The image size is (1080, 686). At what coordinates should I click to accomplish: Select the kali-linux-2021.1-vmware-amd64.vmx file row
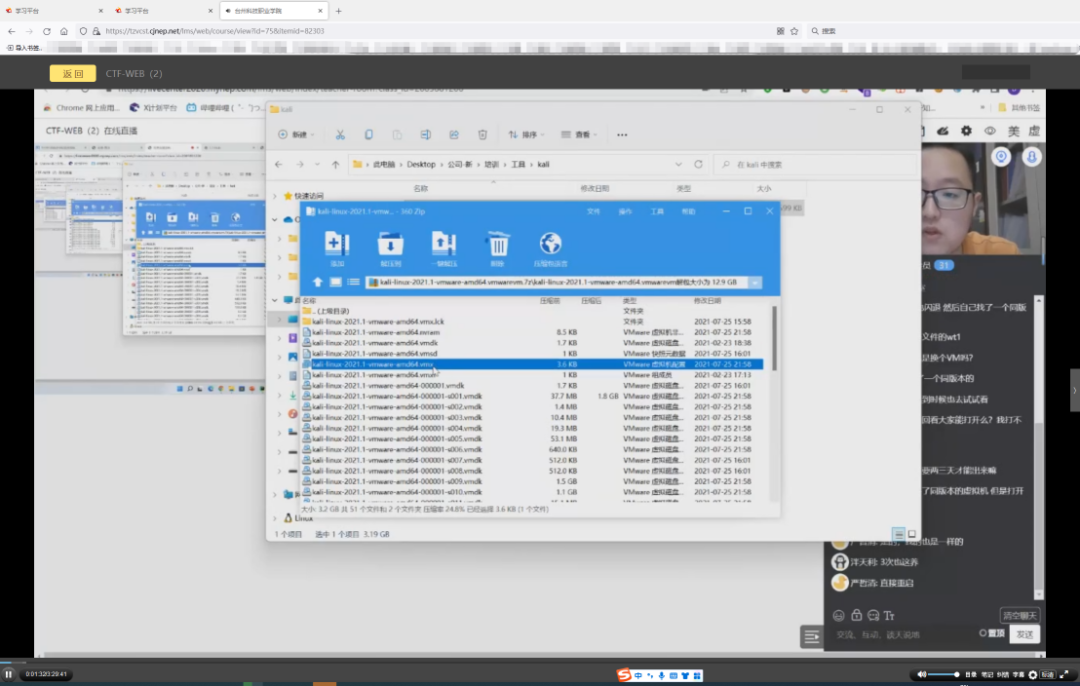pos(532,364)
